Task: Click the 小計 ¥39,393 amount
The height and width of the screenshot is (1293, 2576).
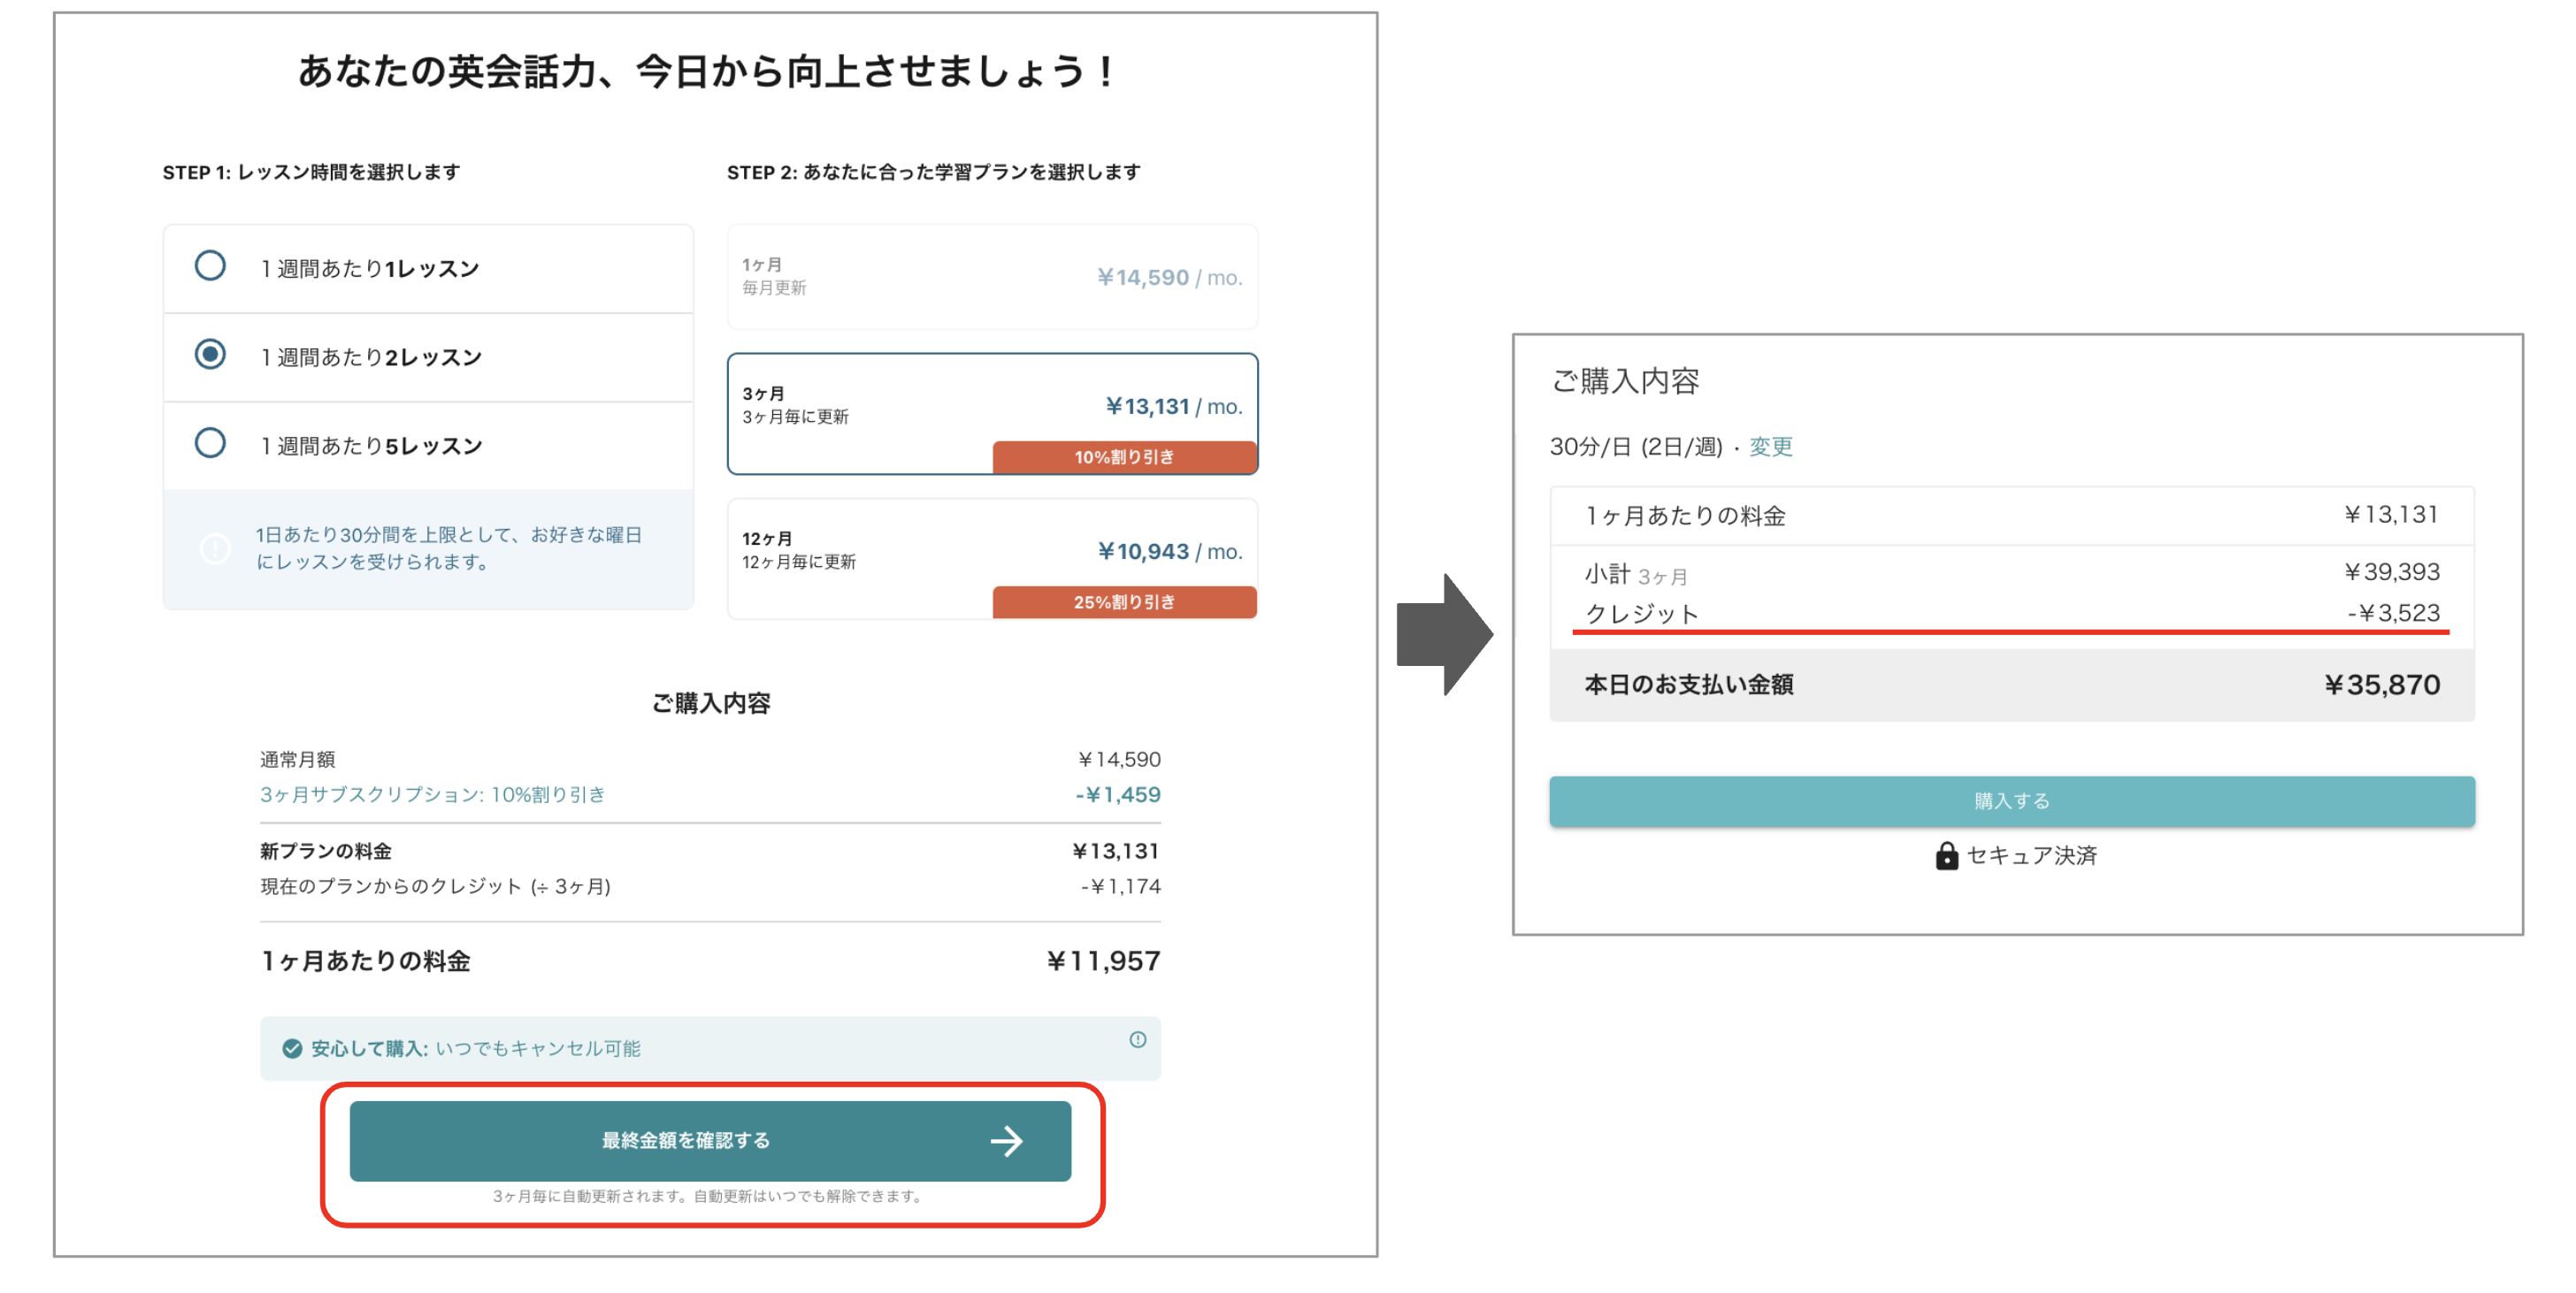Action: point(2391,572)
